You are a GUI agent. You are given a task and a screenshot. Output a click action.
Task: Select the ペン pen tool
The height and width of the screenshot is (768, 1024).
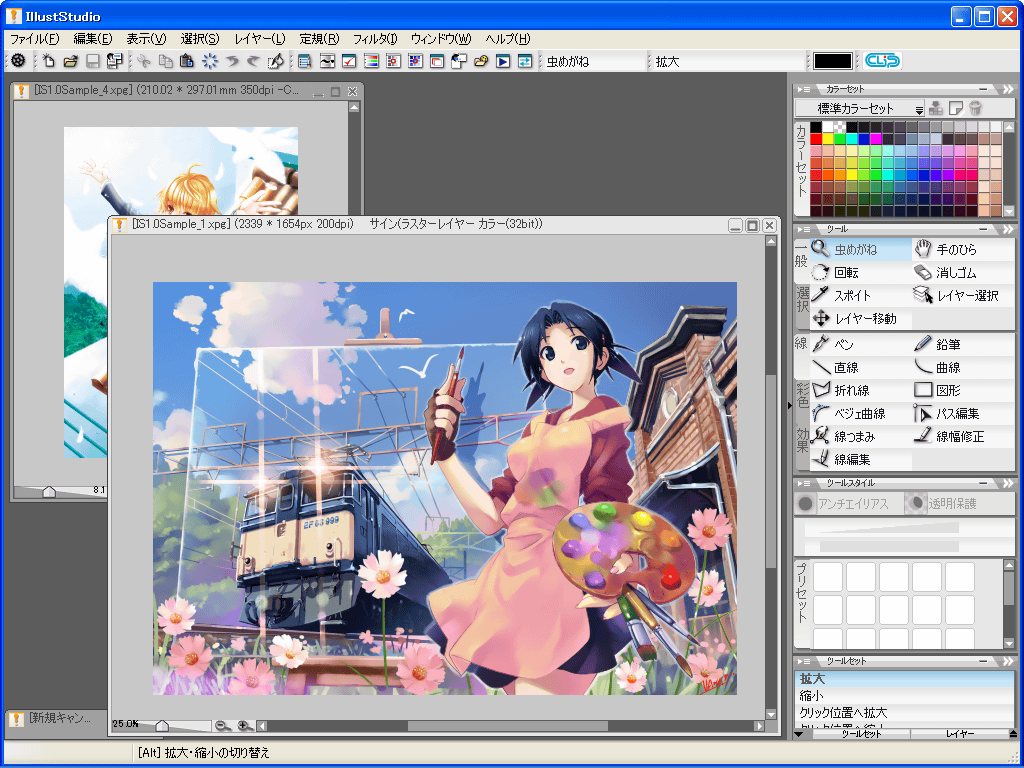tap(861, 344)
